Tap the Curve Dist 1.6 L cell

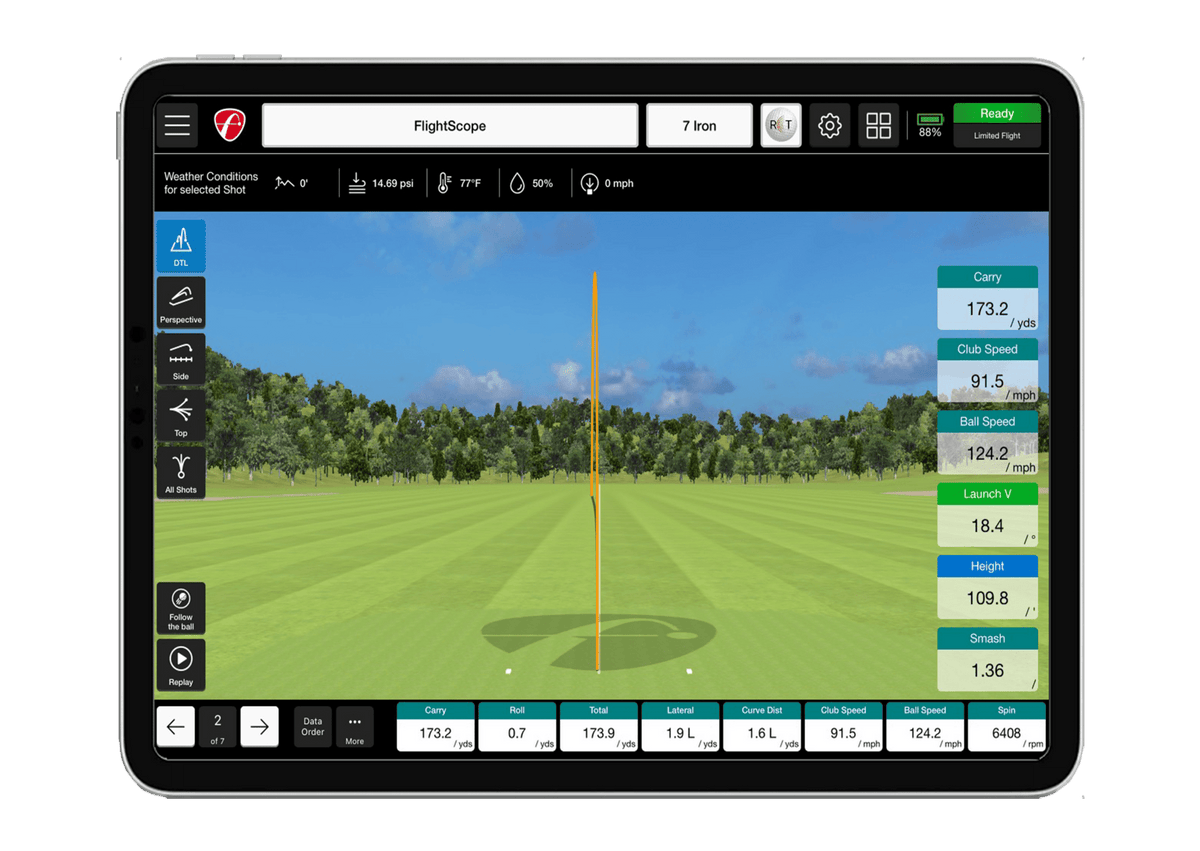click(x=762, y=726)
